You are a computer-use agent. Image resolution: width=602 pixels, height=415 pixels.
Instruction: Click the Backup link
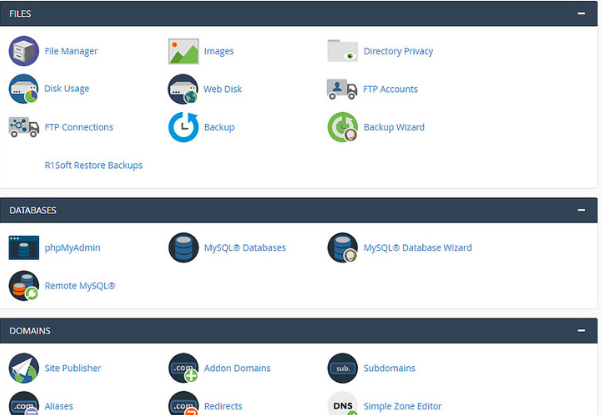click(x=219, y=127)
